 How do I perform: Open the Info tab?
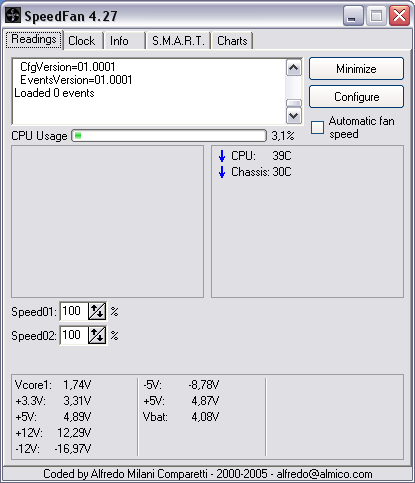(x=125, y=41)
